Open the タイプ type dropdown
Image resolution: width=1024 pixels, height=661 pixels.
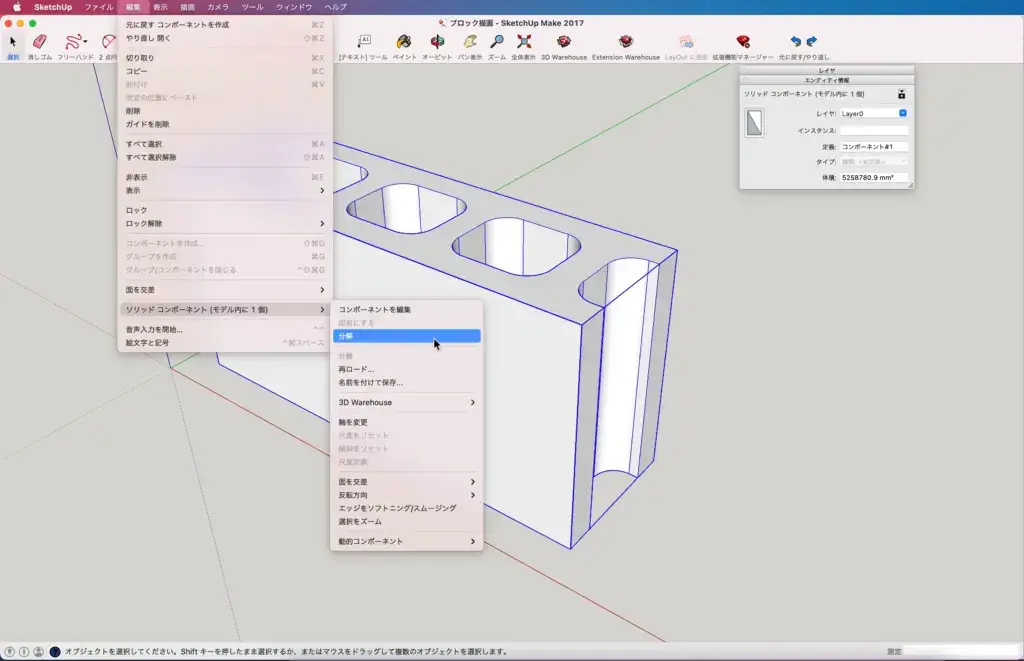873,161
